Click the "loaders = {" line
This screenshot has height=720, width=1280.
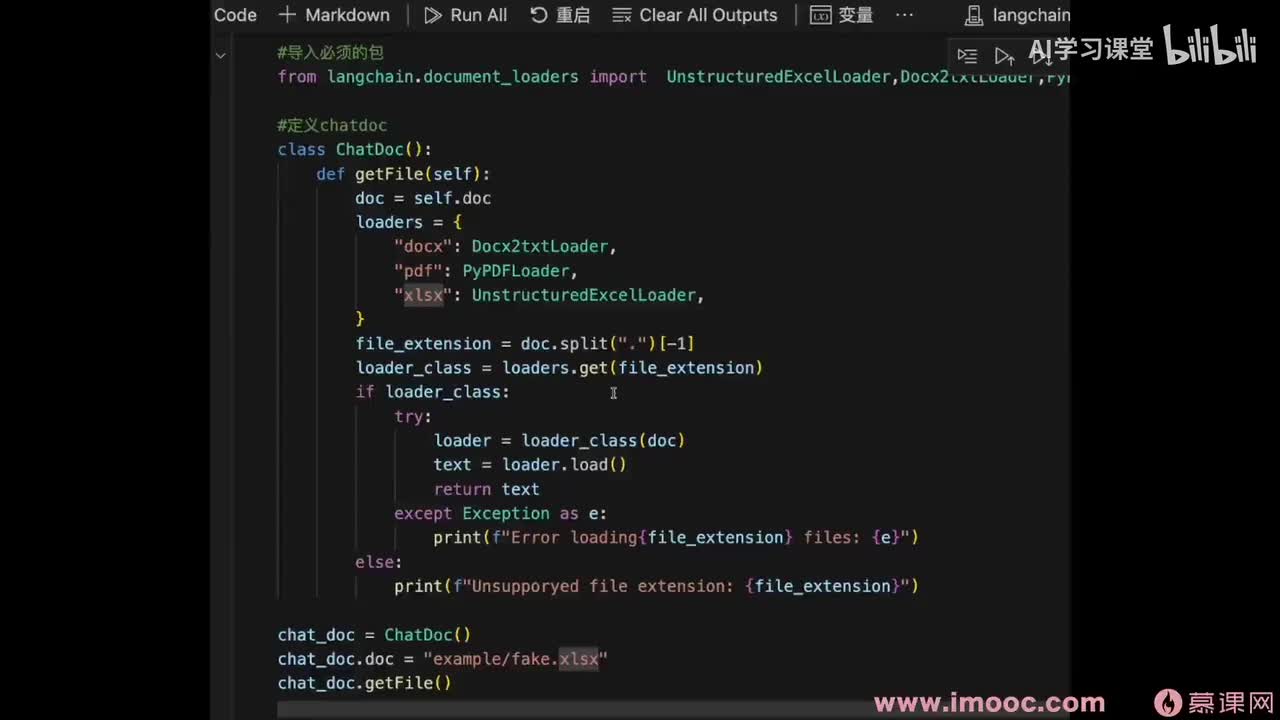click(x=409, y=222)
